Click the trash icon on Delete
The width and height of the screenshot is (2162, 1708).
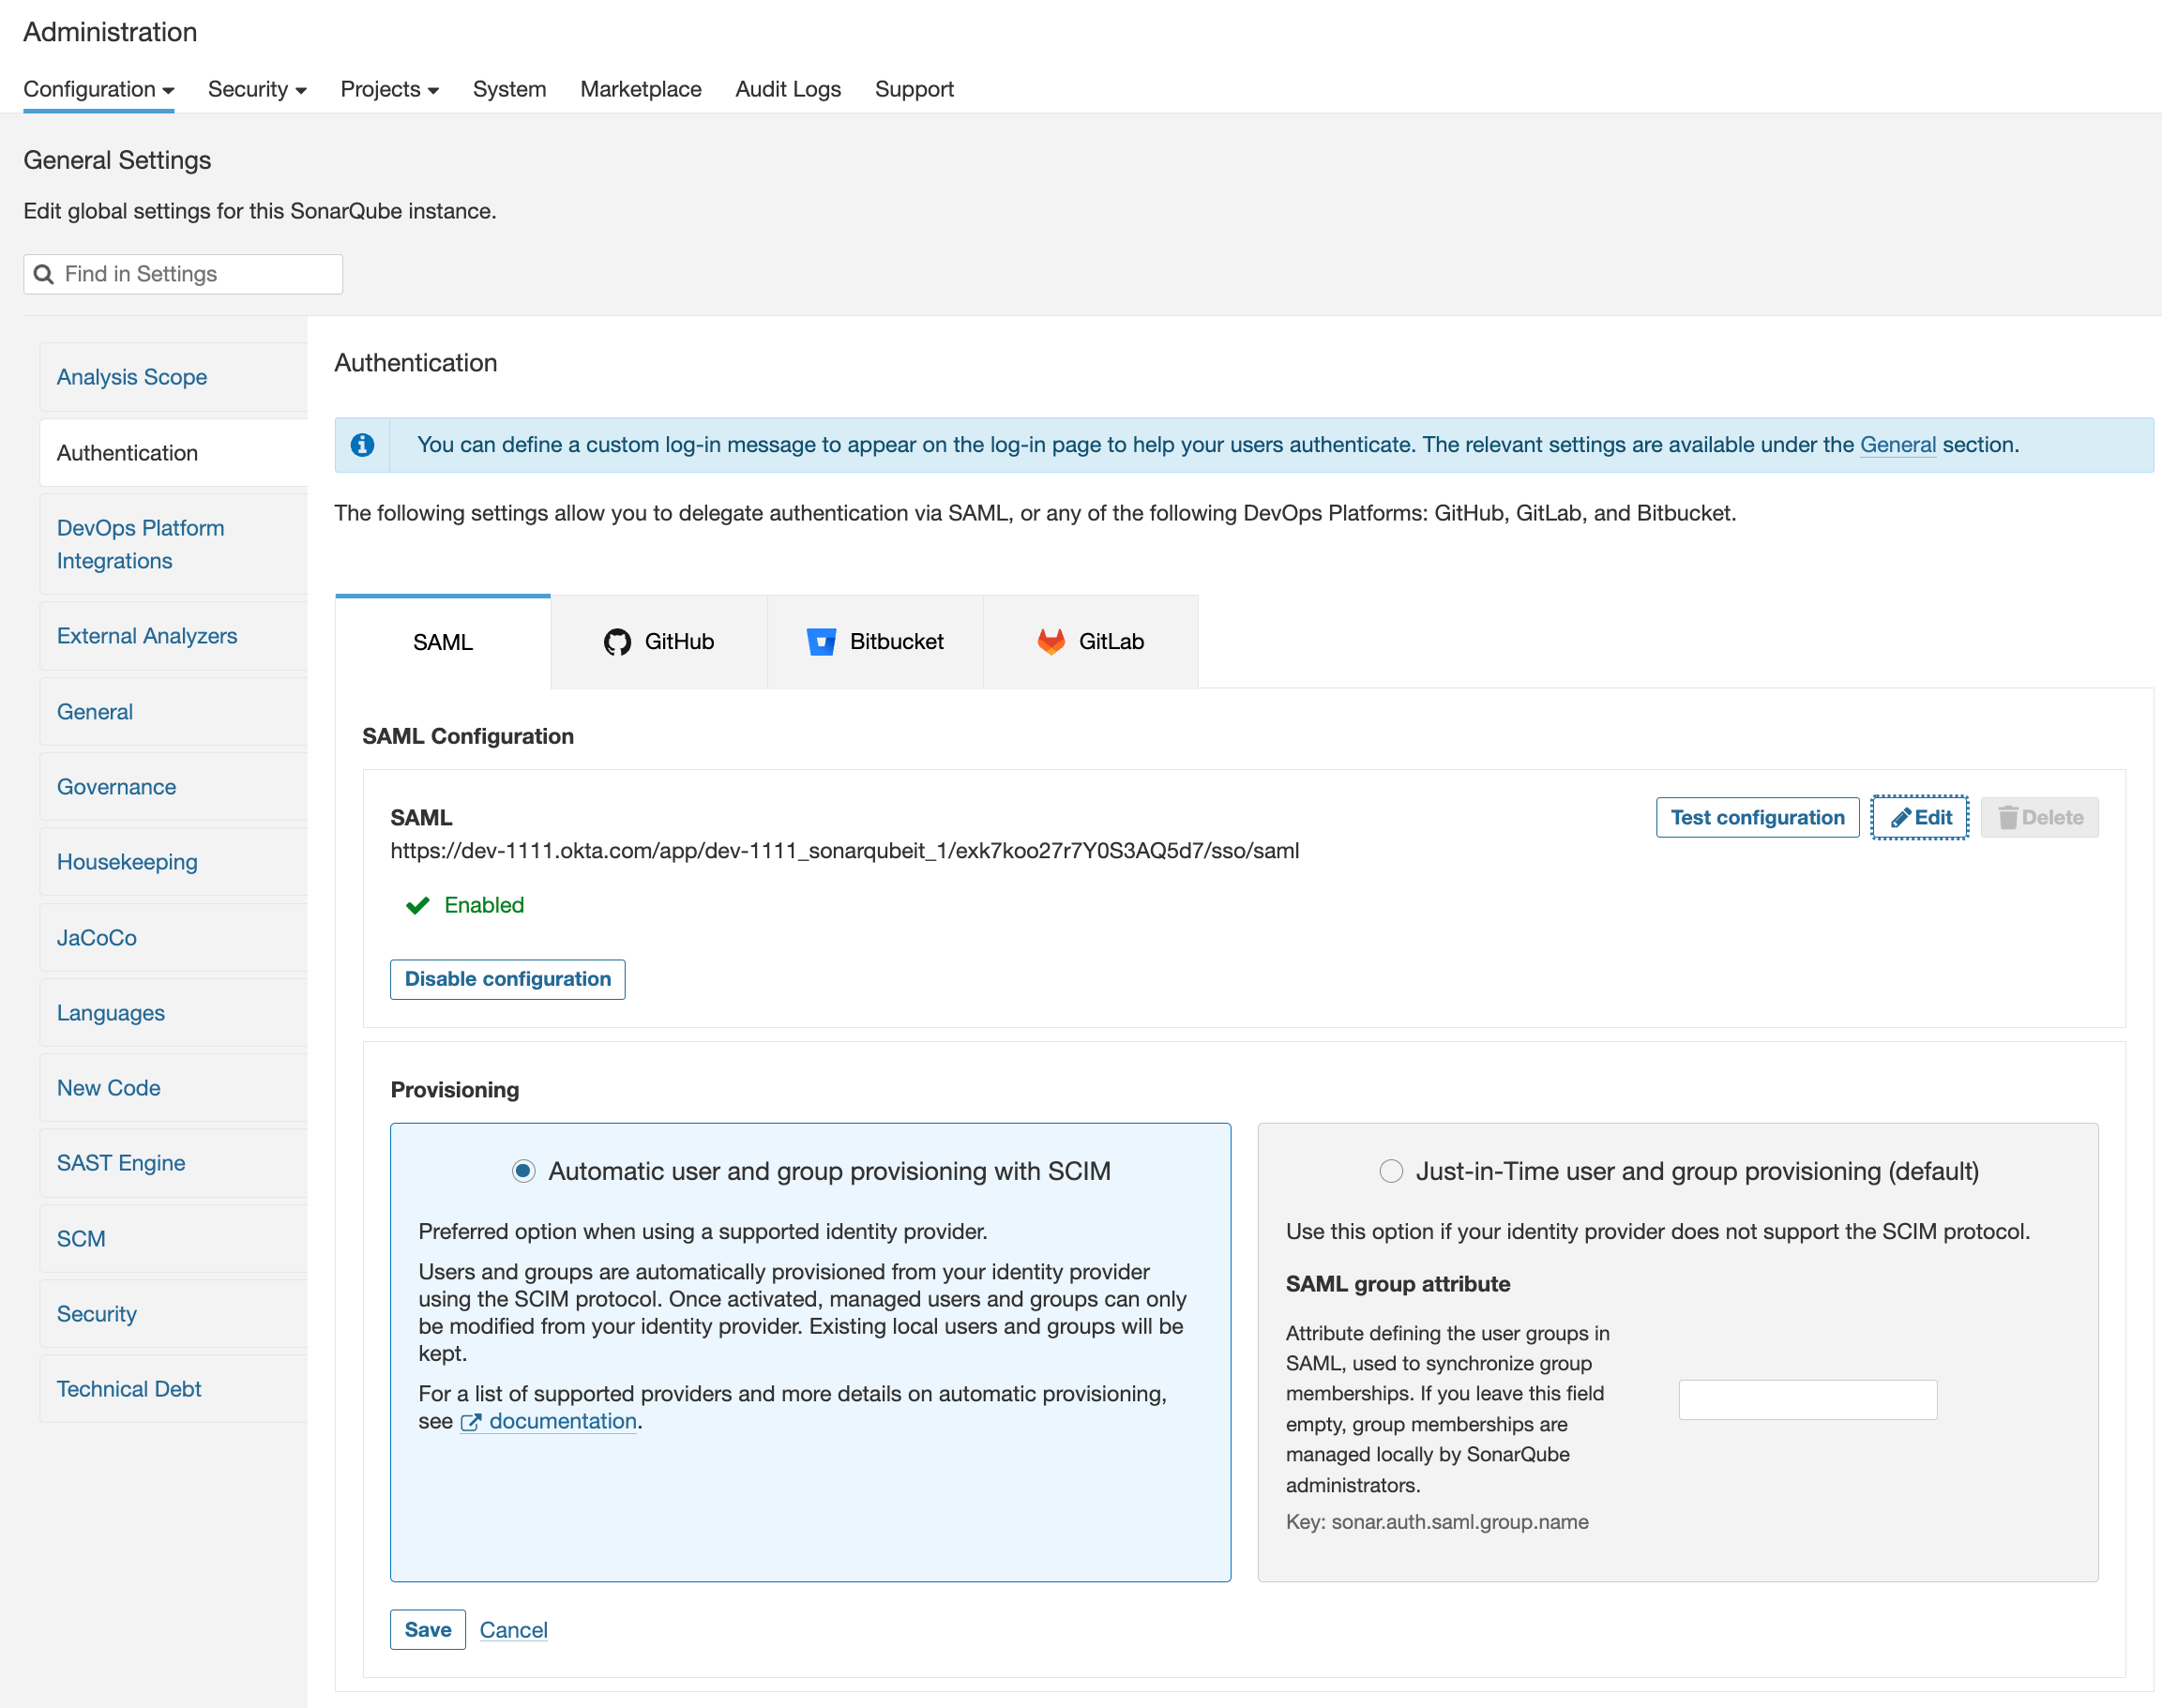click(x=2007, y=818)
